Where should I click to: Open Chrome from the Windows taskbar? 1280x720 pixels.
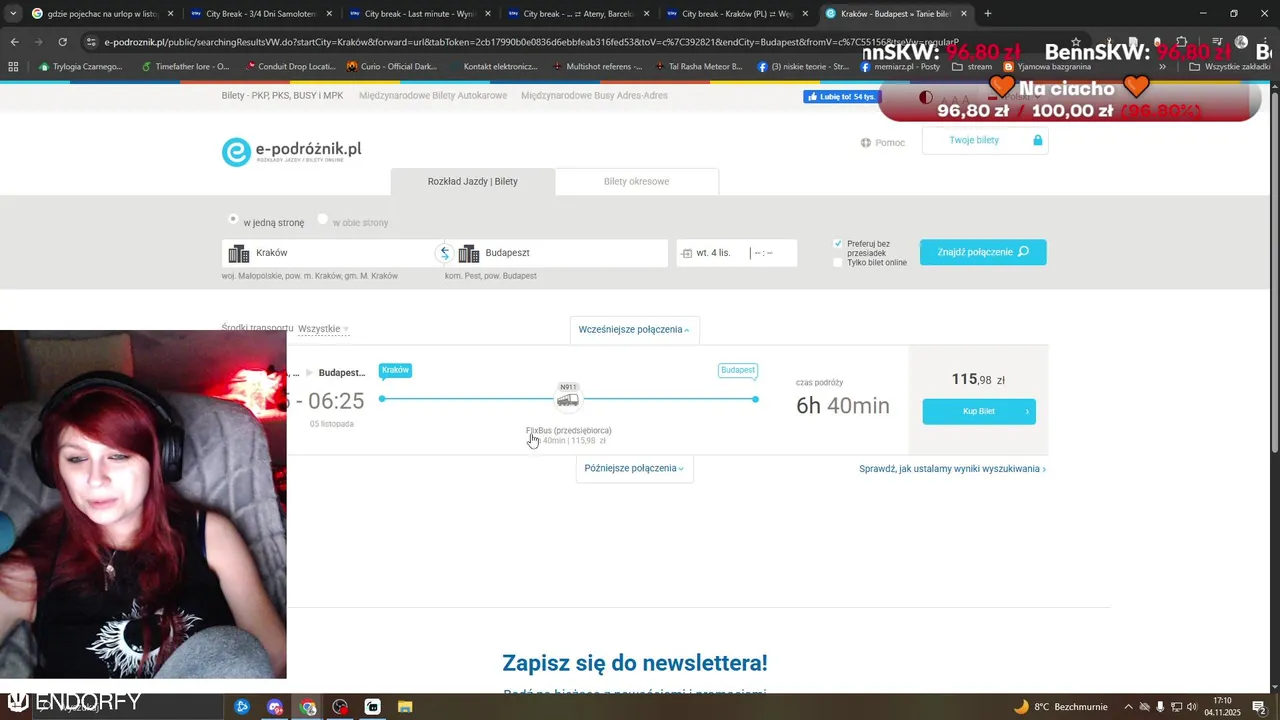pos(308,707)
